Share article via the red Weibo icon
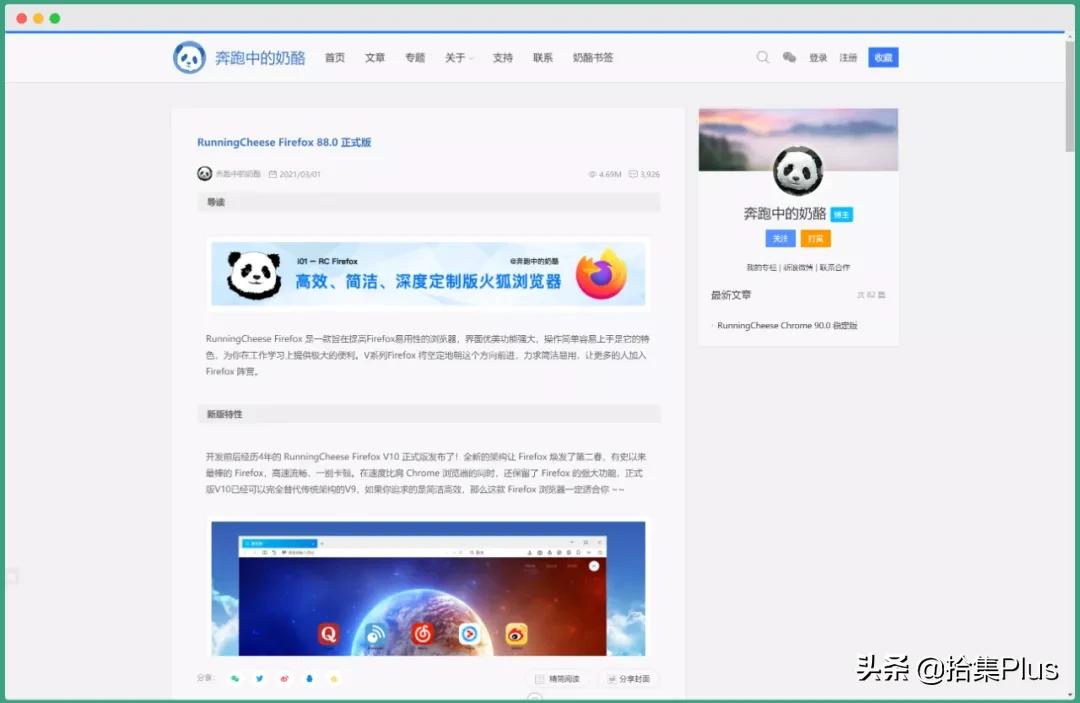This screenshot has height=703, width=1080. (x=284, y=678)
